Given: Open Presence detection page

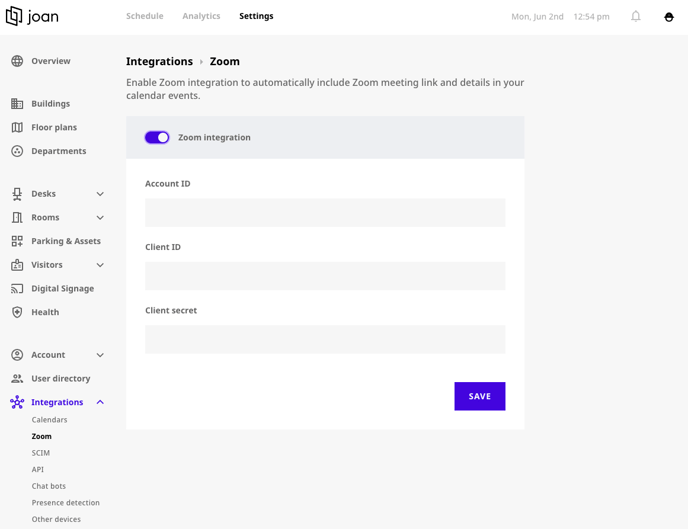Looking at the screenshot, I should point(66,503).
